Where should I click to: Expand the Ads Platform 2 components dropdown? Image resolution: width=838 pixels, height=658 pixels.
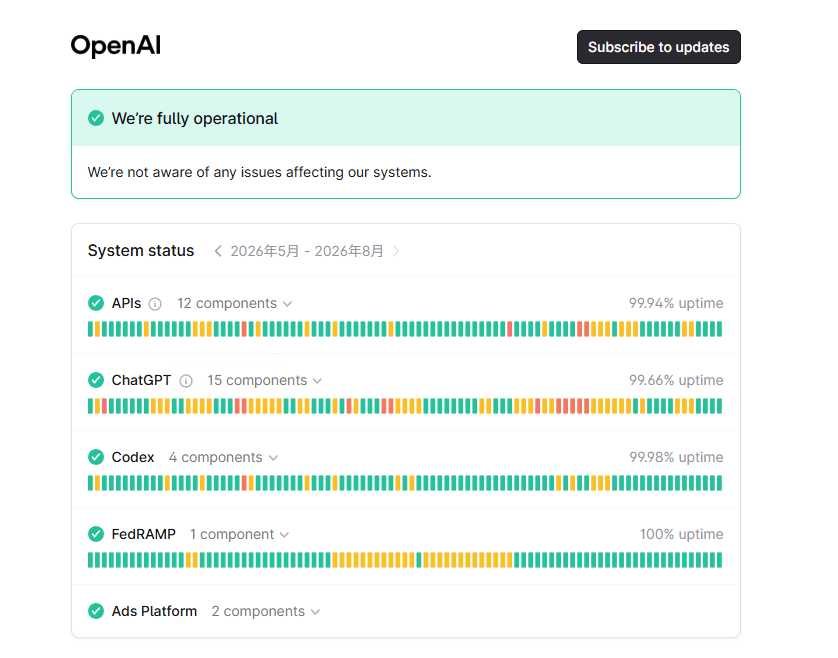[x=266, y=611]
